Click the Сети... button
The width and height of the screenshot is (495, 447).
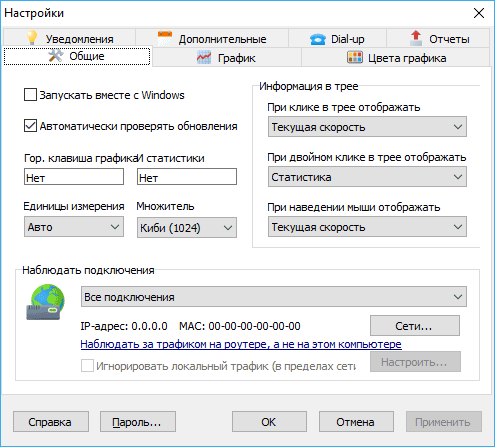coord(415,326)
